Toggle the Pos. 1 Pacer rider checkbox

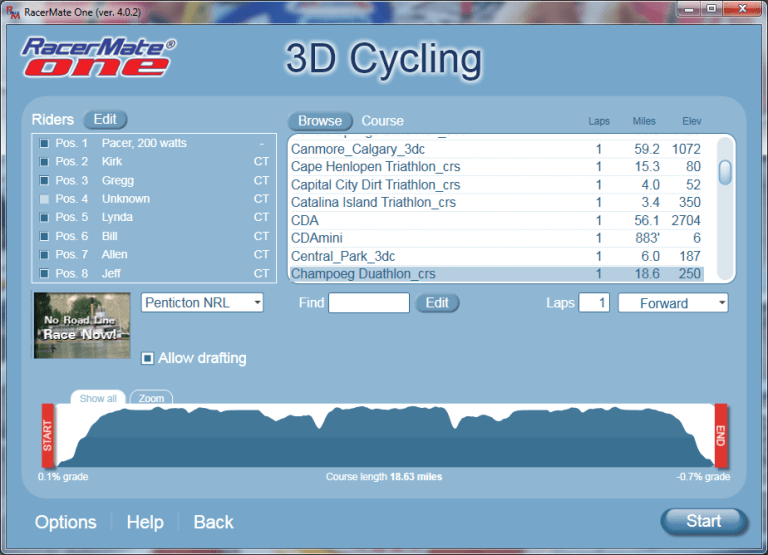44,144
